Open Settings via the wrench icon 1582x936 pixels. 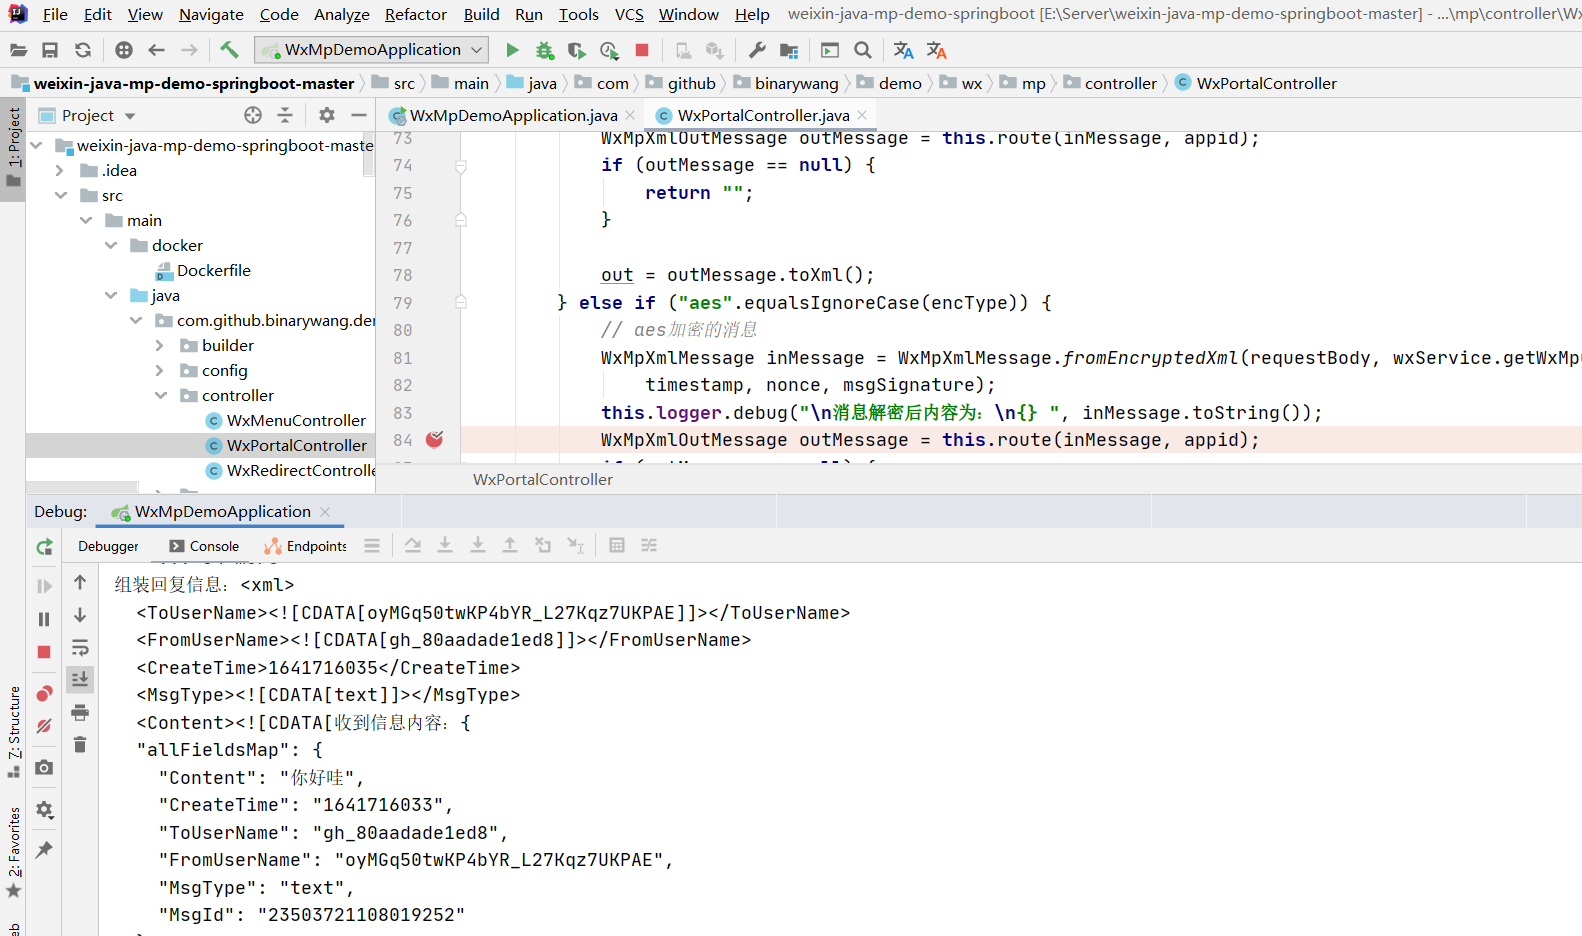[757, 50]
